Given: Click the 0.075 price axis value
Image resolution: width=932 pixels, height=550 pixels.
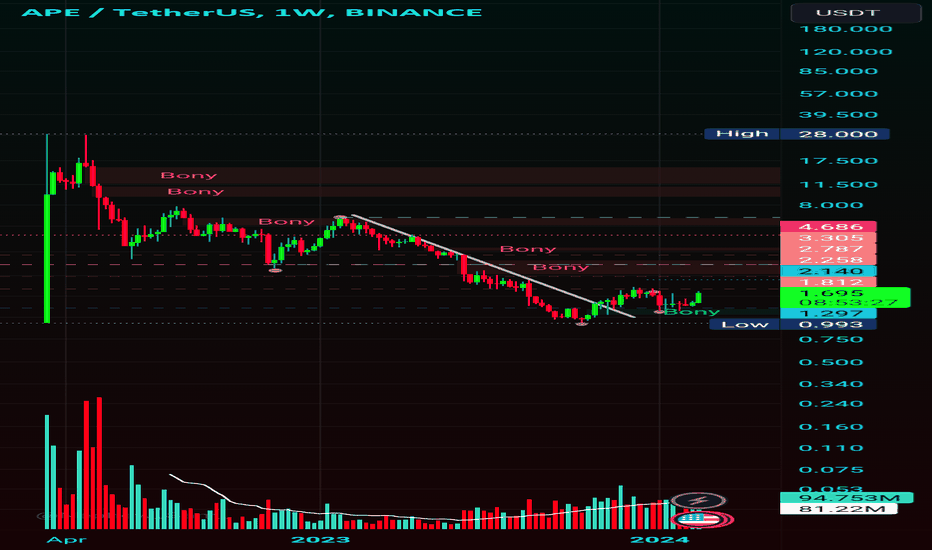Looking at the screenshot, I should [x=831, y=470].
